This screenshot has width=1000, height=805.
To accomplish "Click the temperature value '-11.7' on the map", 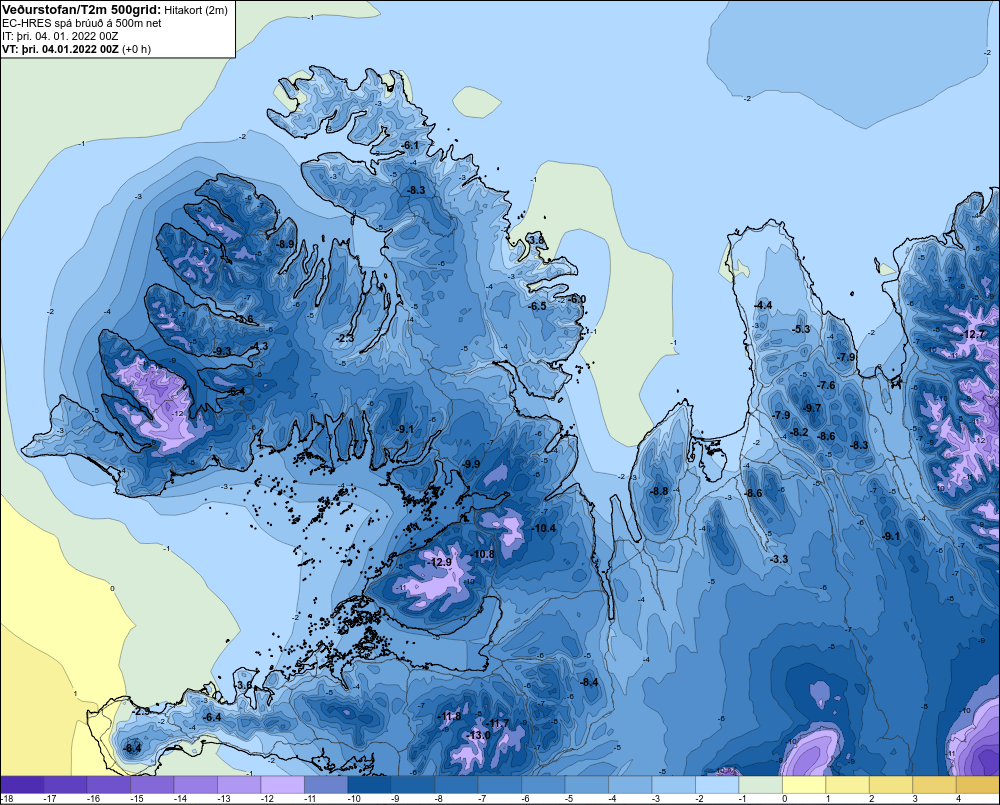I will (497, 723).
